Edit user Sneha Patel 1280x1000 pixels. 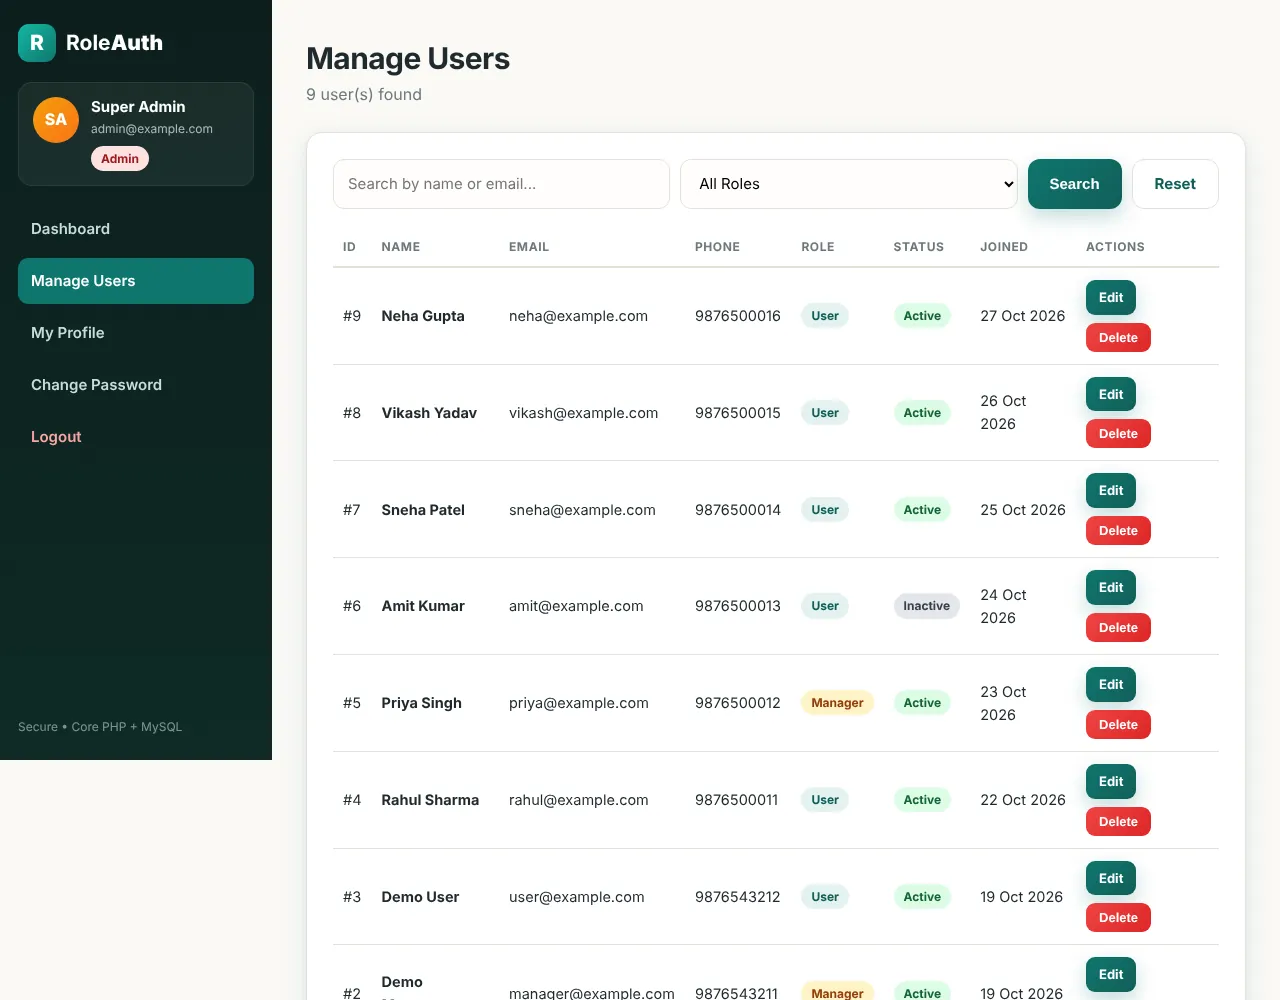[x=1111, y=490]
